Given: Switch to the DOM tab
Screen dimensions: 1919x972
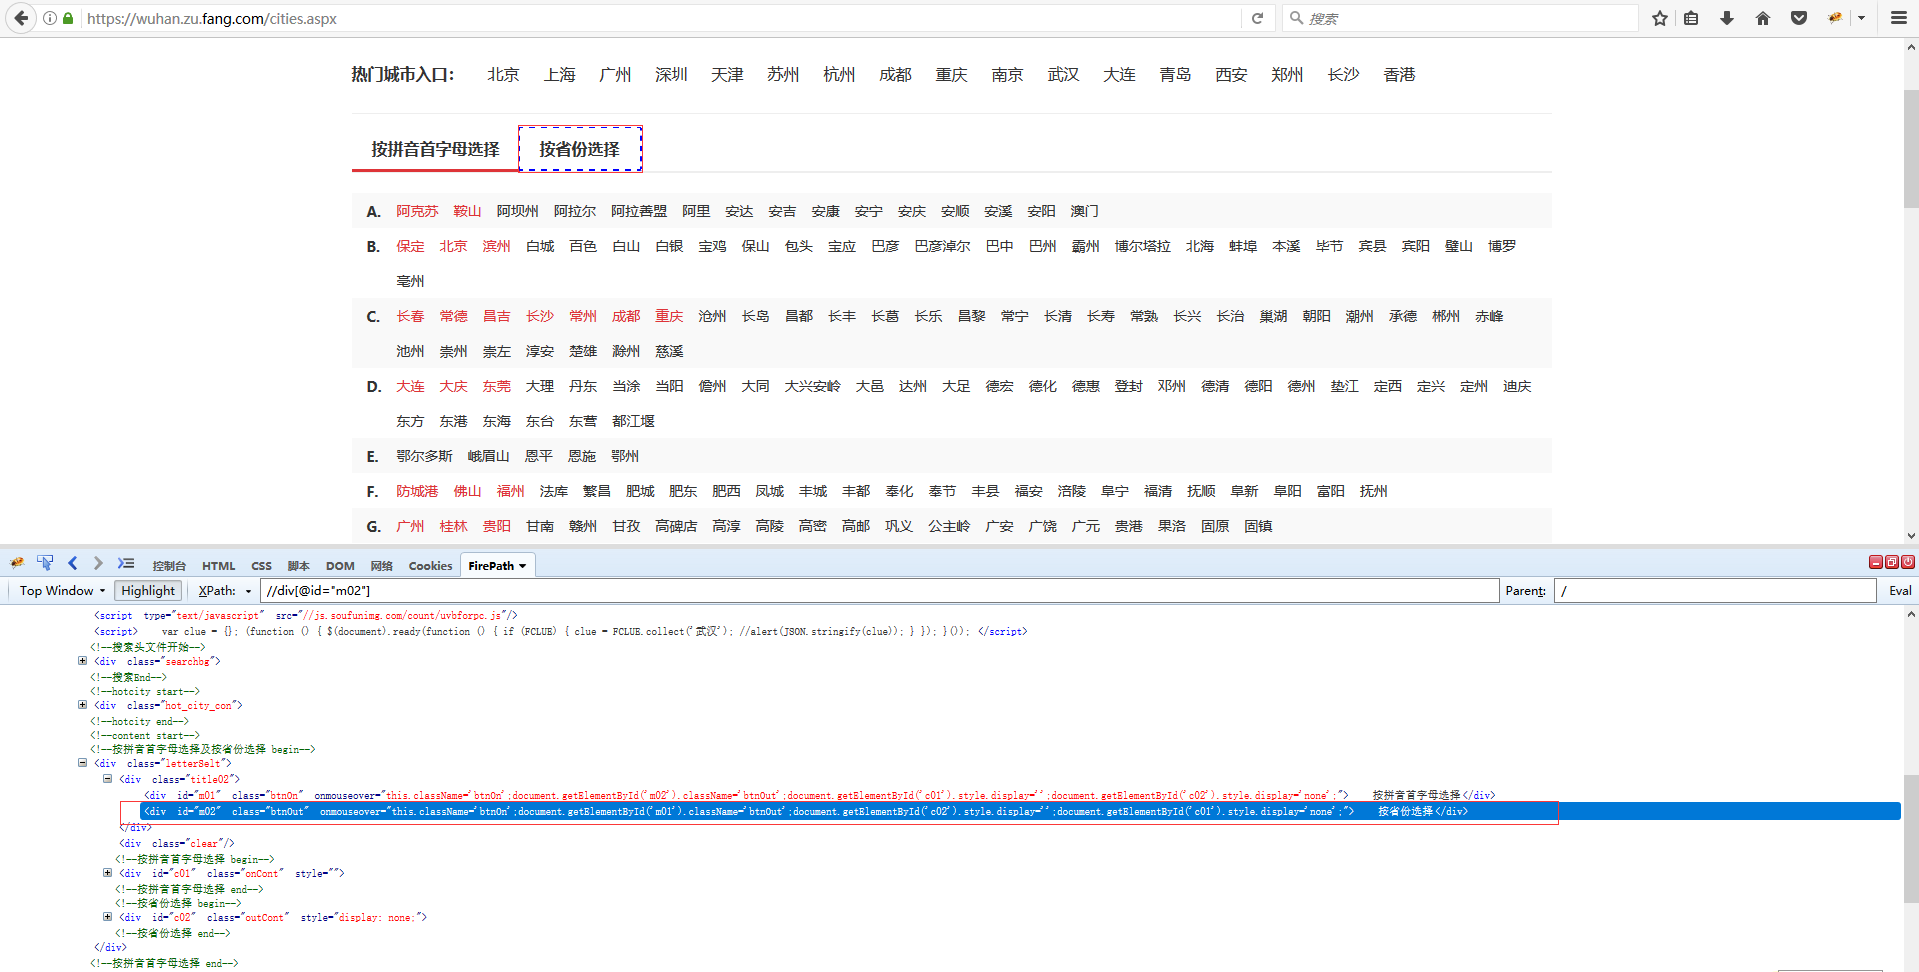Looking at the screenshot, I should [x=340, y=566].
